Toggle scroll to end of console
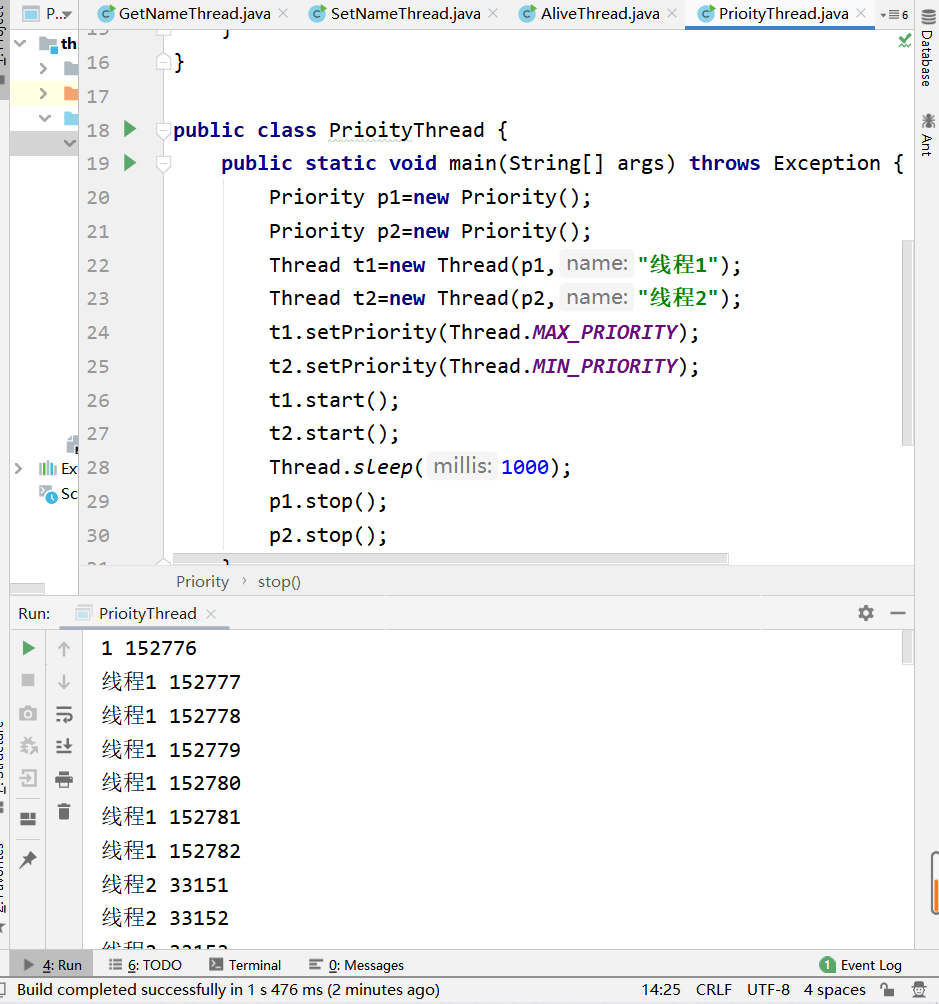Viewport: 939px width, 1004px height. 64,746
